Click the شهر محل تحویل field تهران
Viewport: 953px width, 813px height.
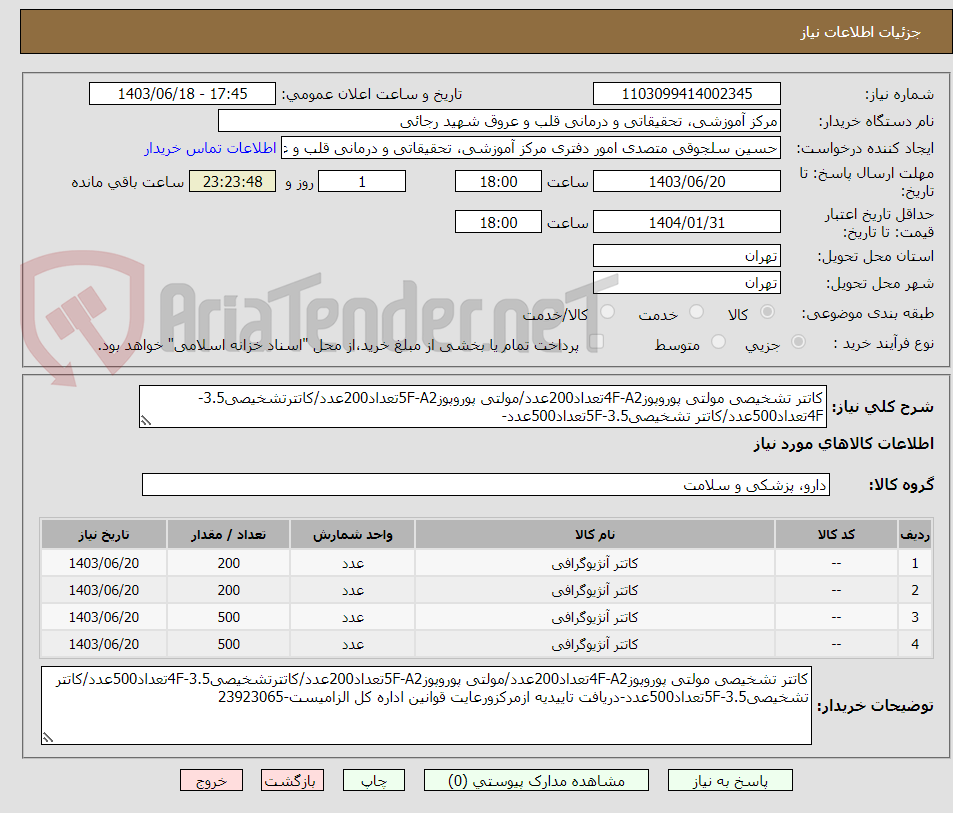687,283
